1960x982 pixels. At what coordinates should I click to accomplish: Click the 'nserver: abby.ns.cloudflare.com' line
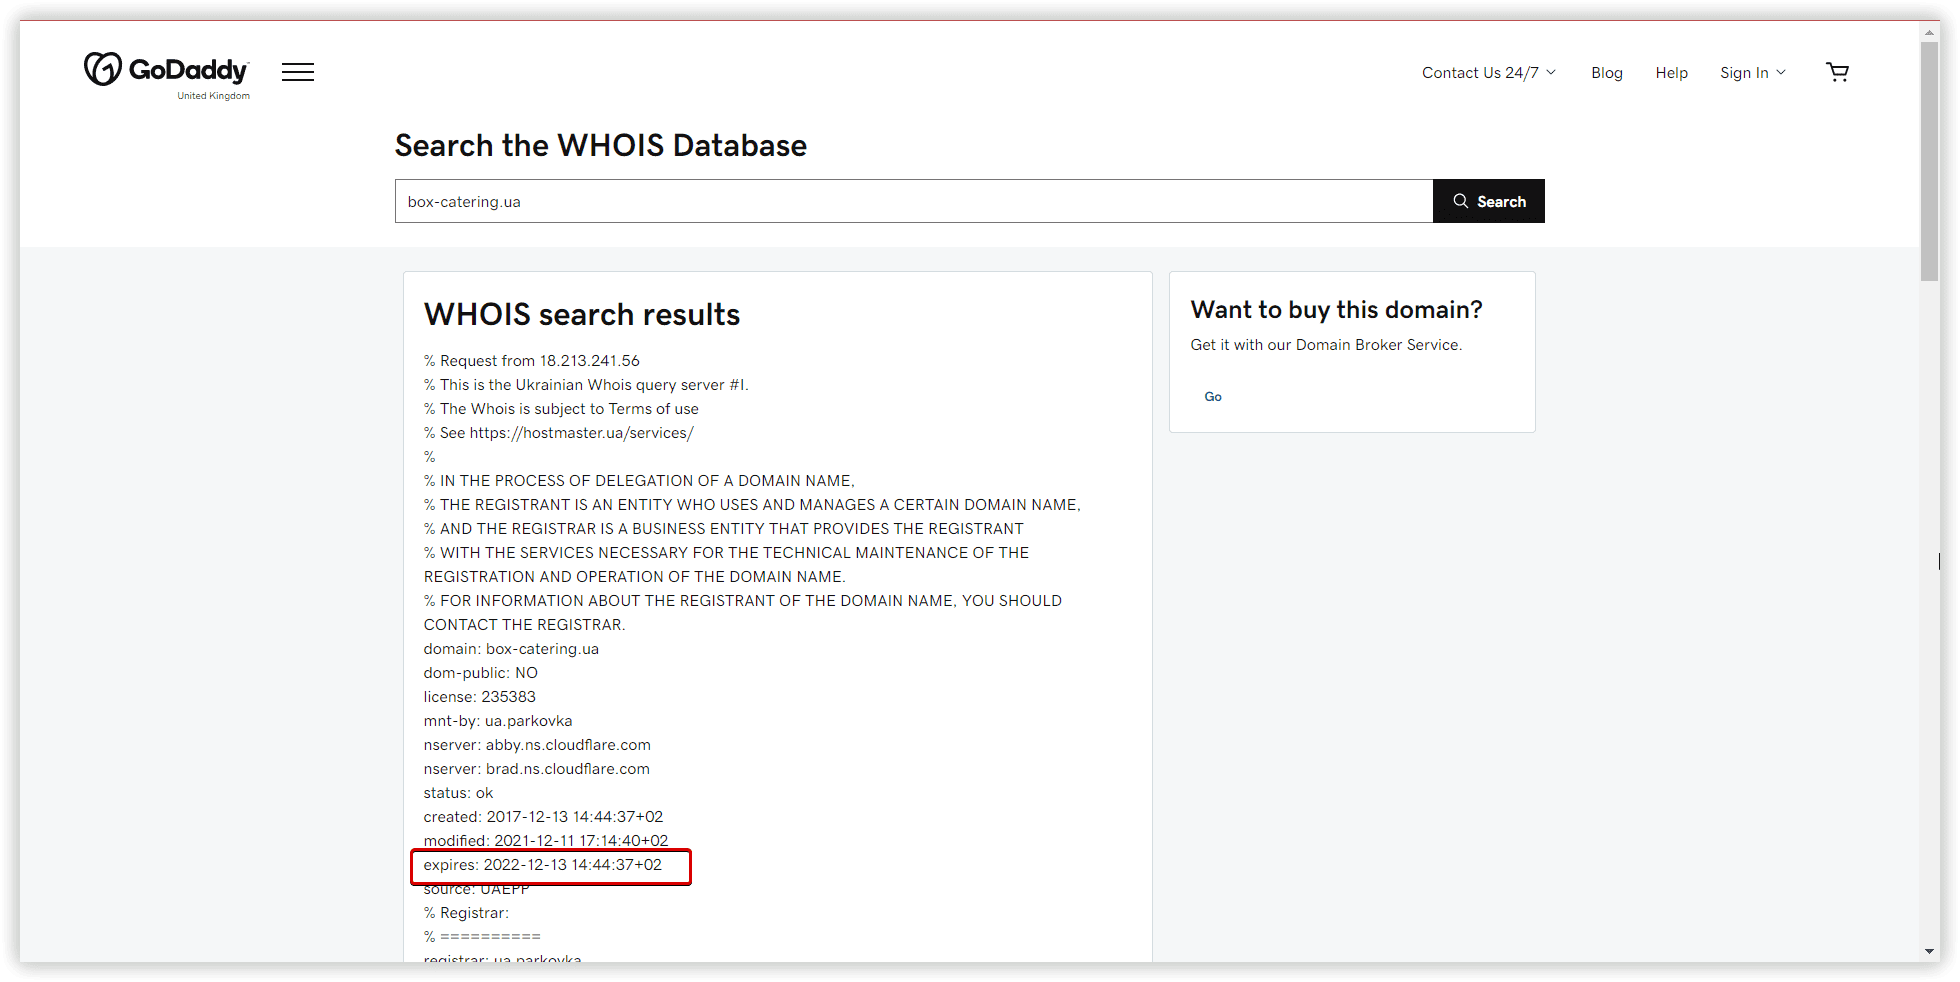[x=537, y=745]
